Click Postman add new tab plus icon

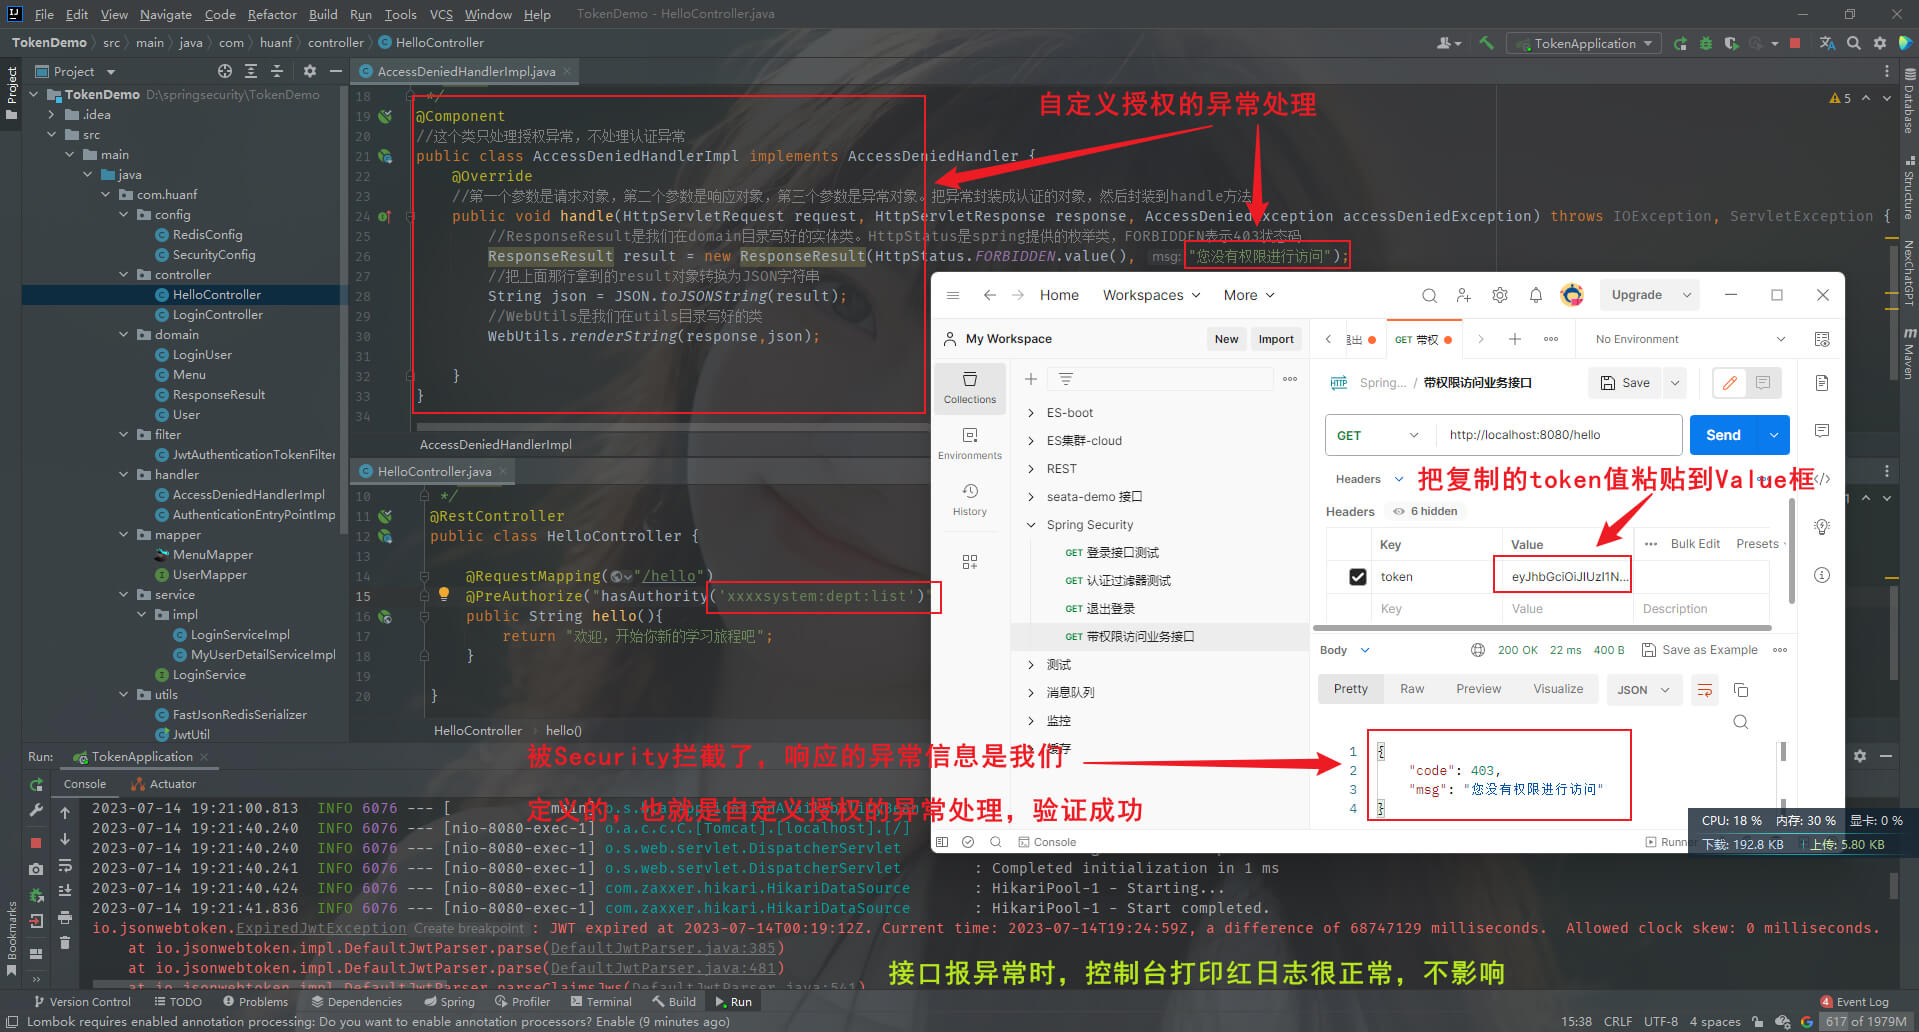(x=1515, y=339)
